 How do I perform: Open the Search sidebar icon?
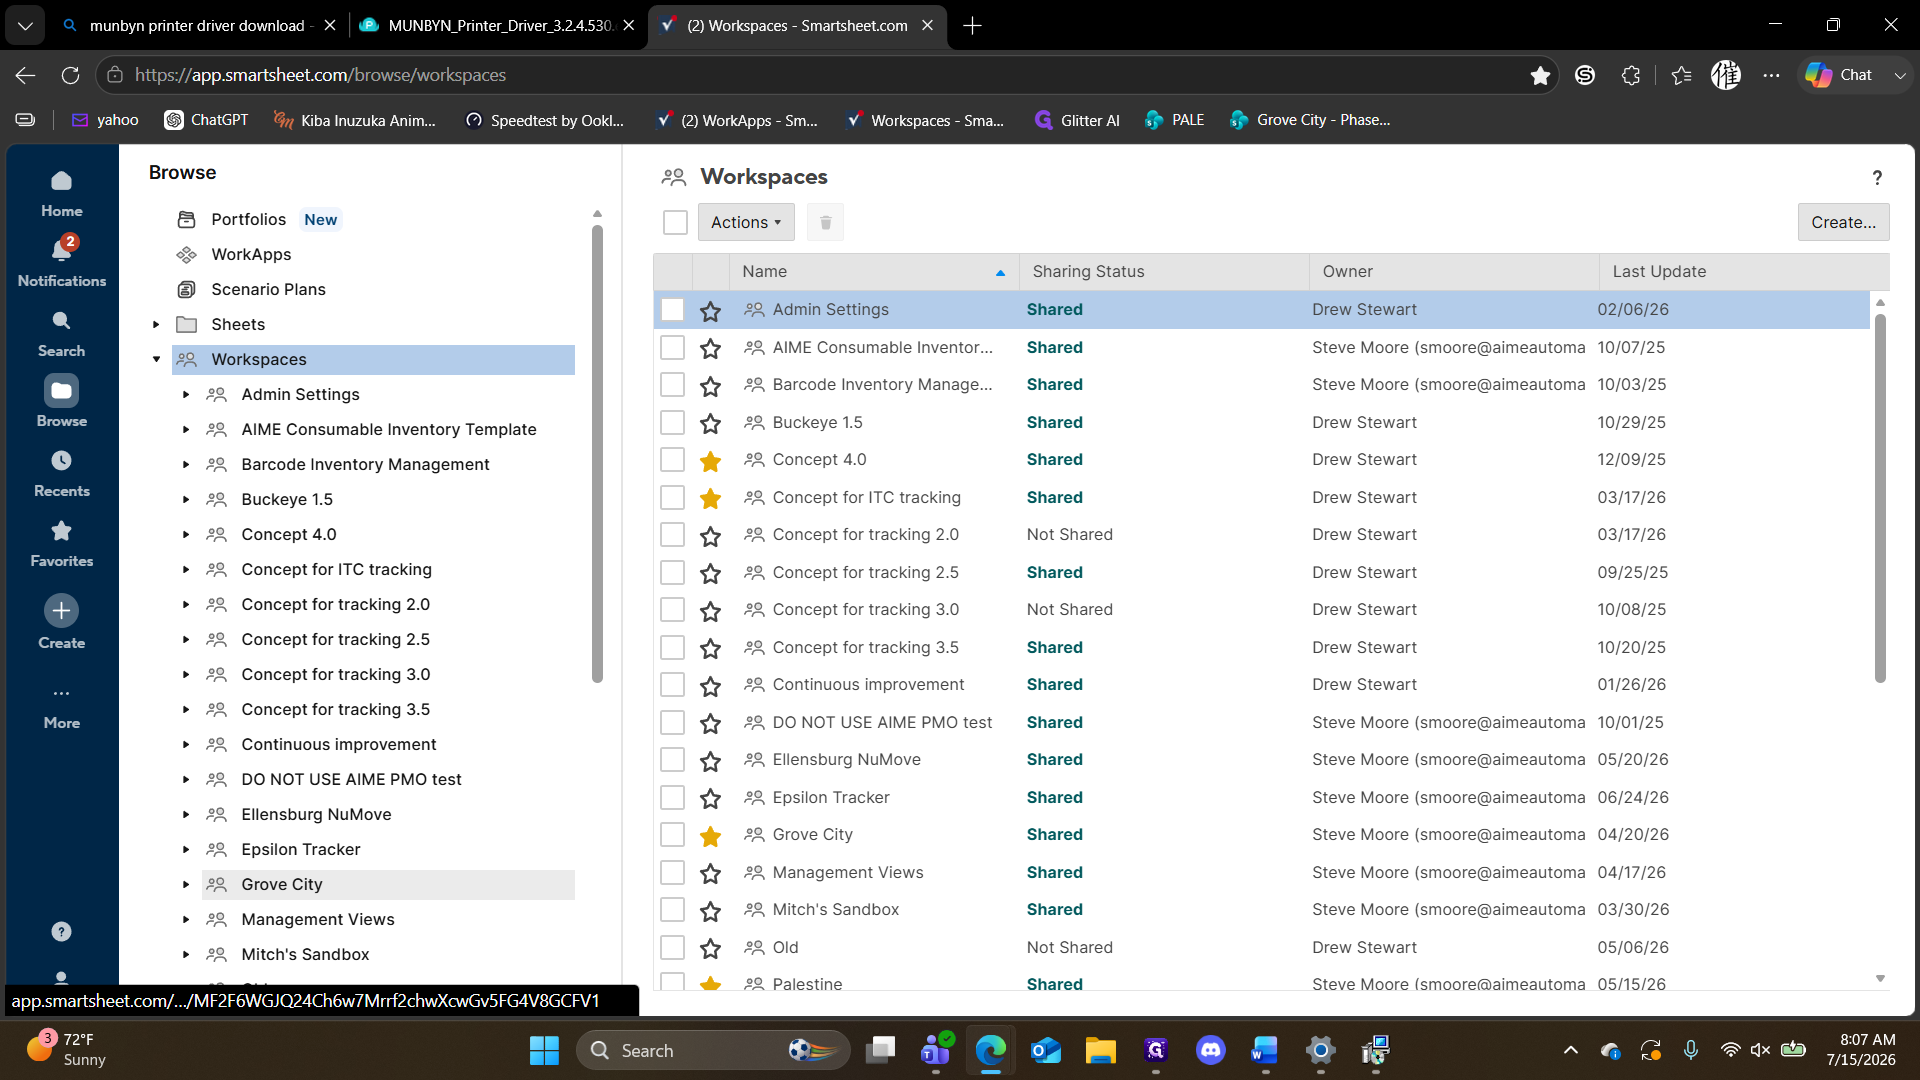61,334
